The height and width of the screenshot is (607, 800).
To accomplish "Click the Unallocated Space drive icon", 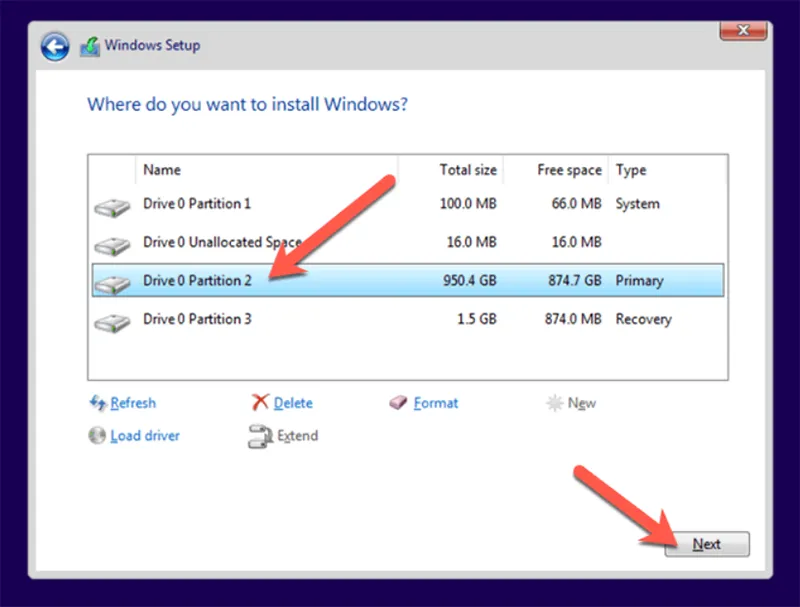I will tap(112, 245).
